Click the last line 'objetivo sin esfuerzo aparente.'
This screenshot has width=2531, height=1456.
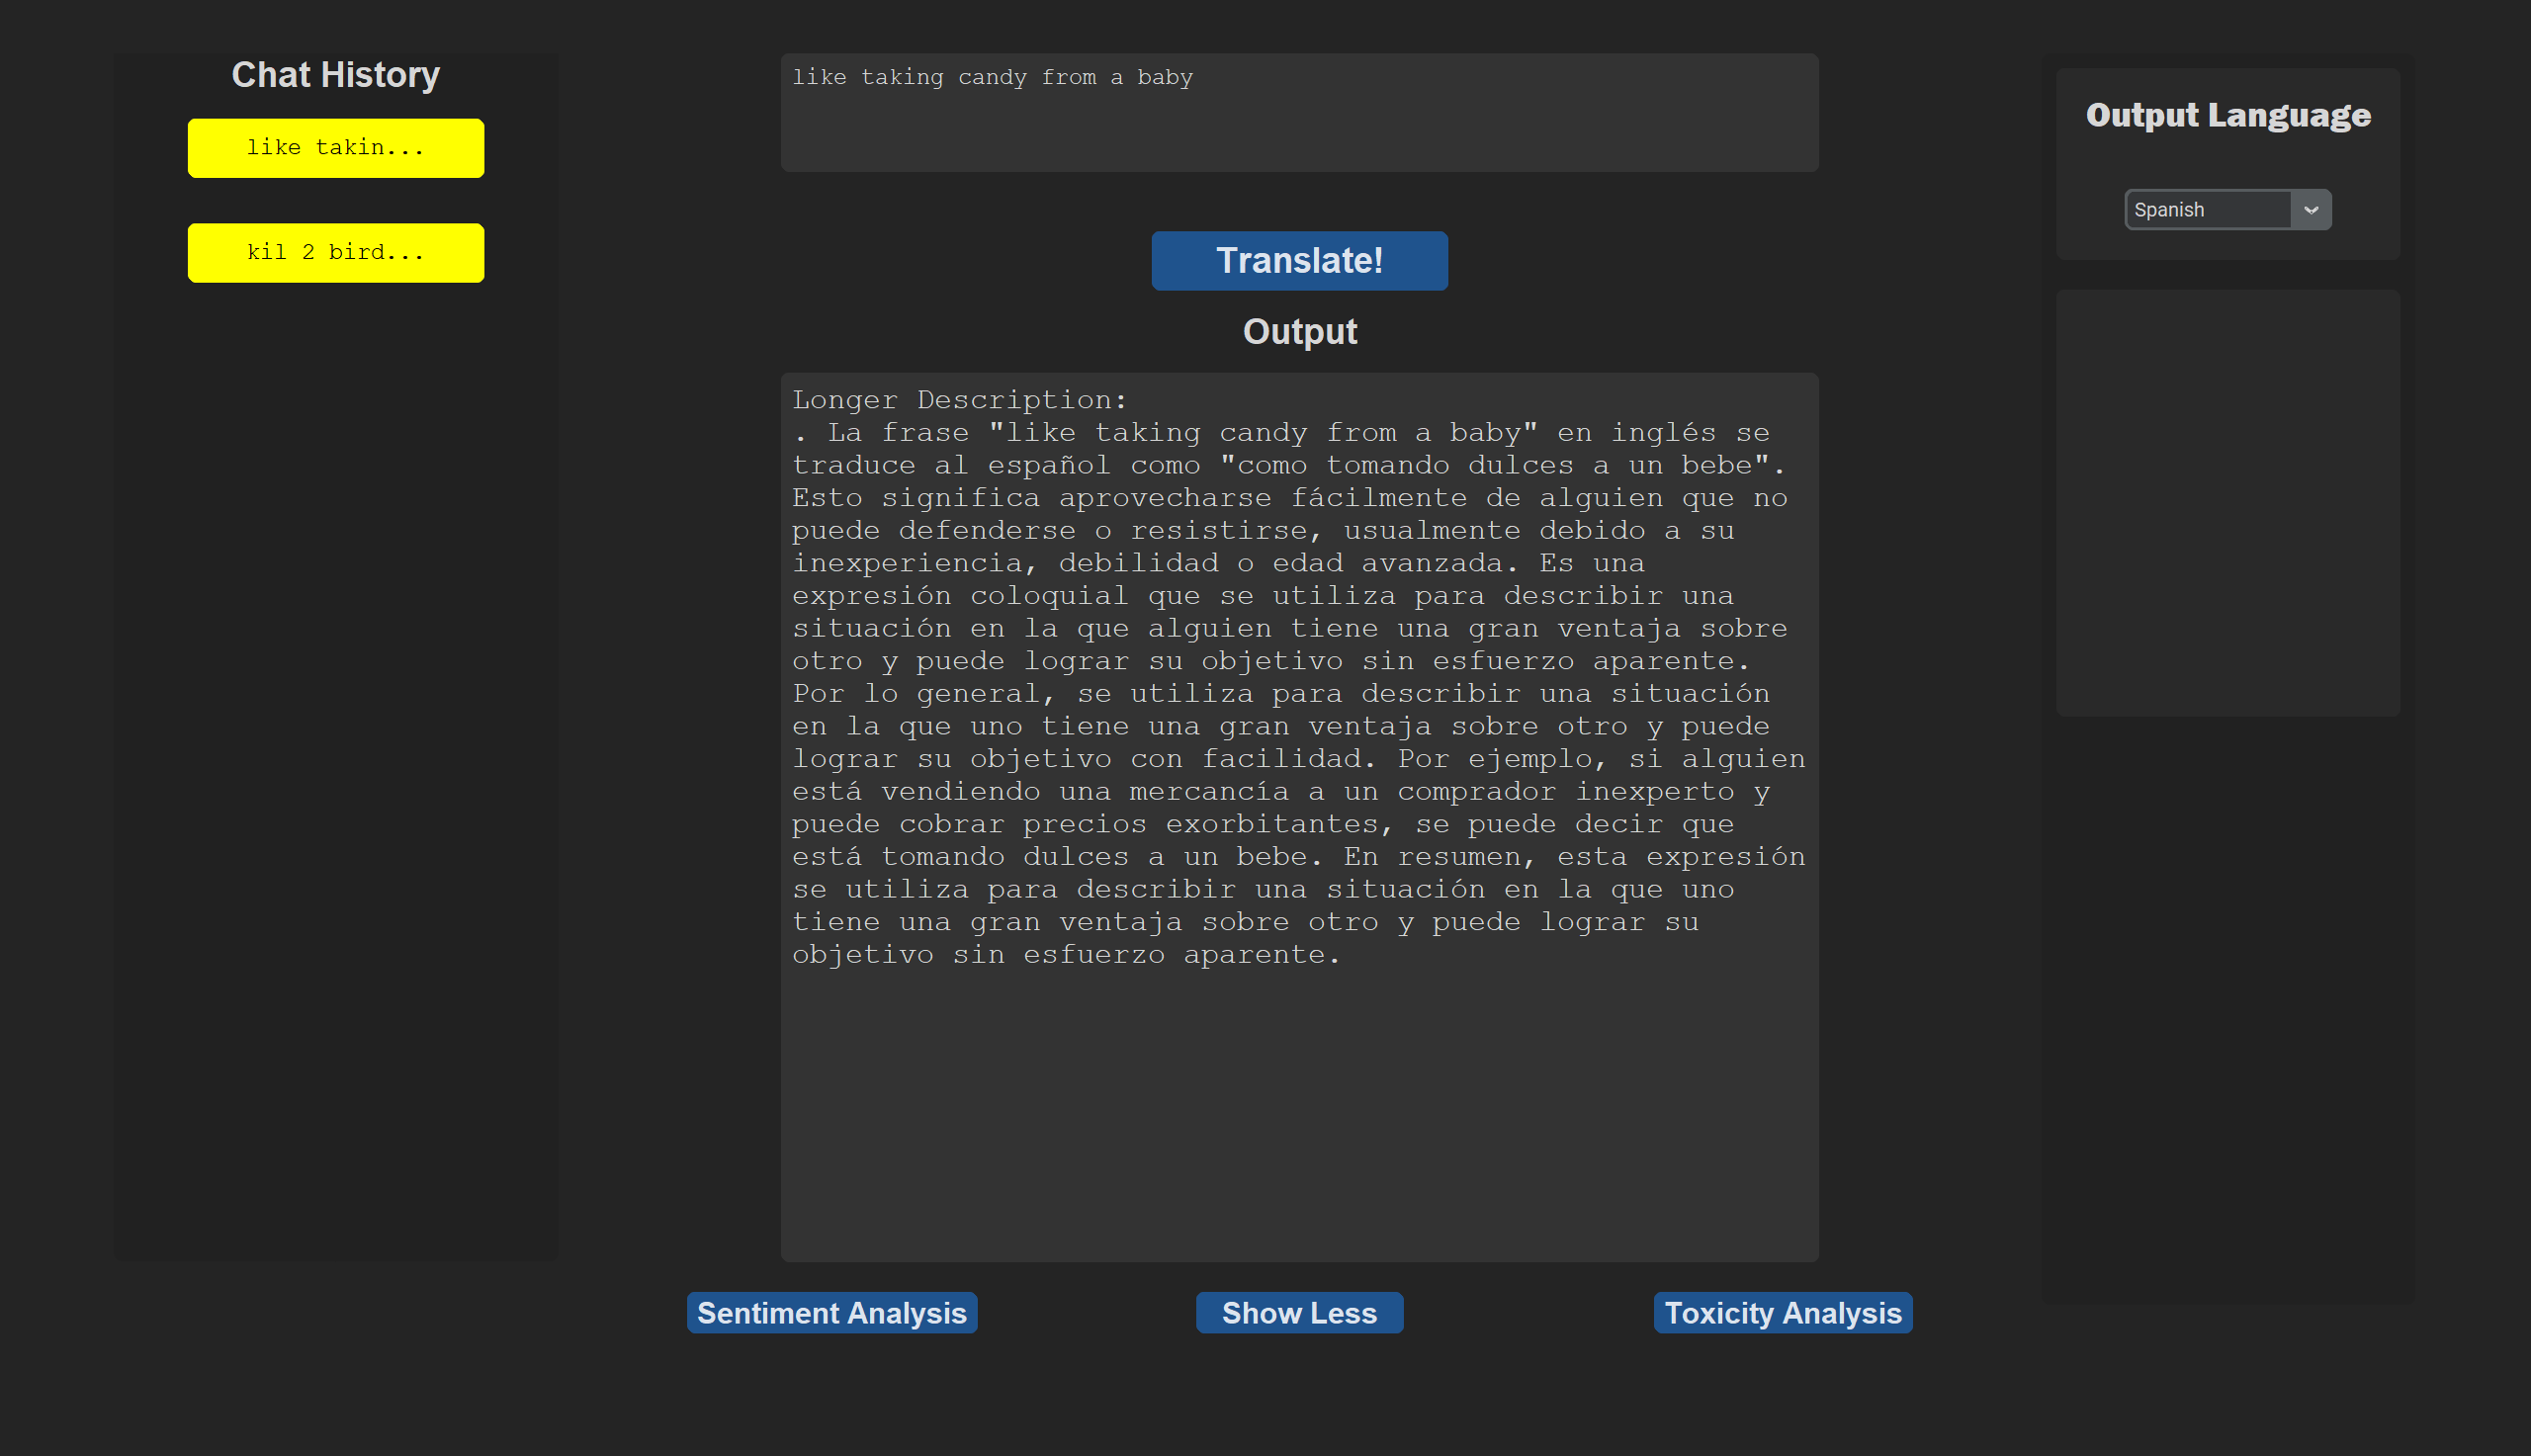tap(1065, 955)
